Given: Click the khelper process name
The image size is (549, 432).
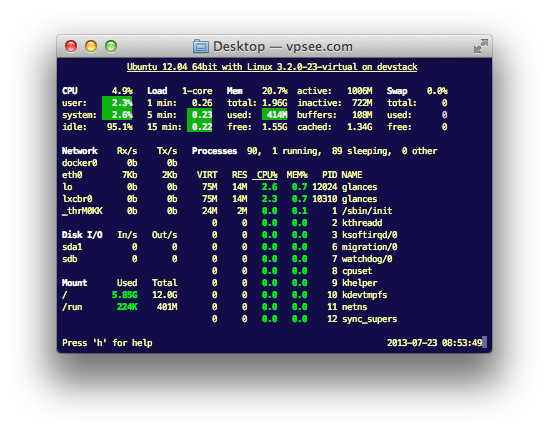Looking at the screenshot, I should coord(360,283).
